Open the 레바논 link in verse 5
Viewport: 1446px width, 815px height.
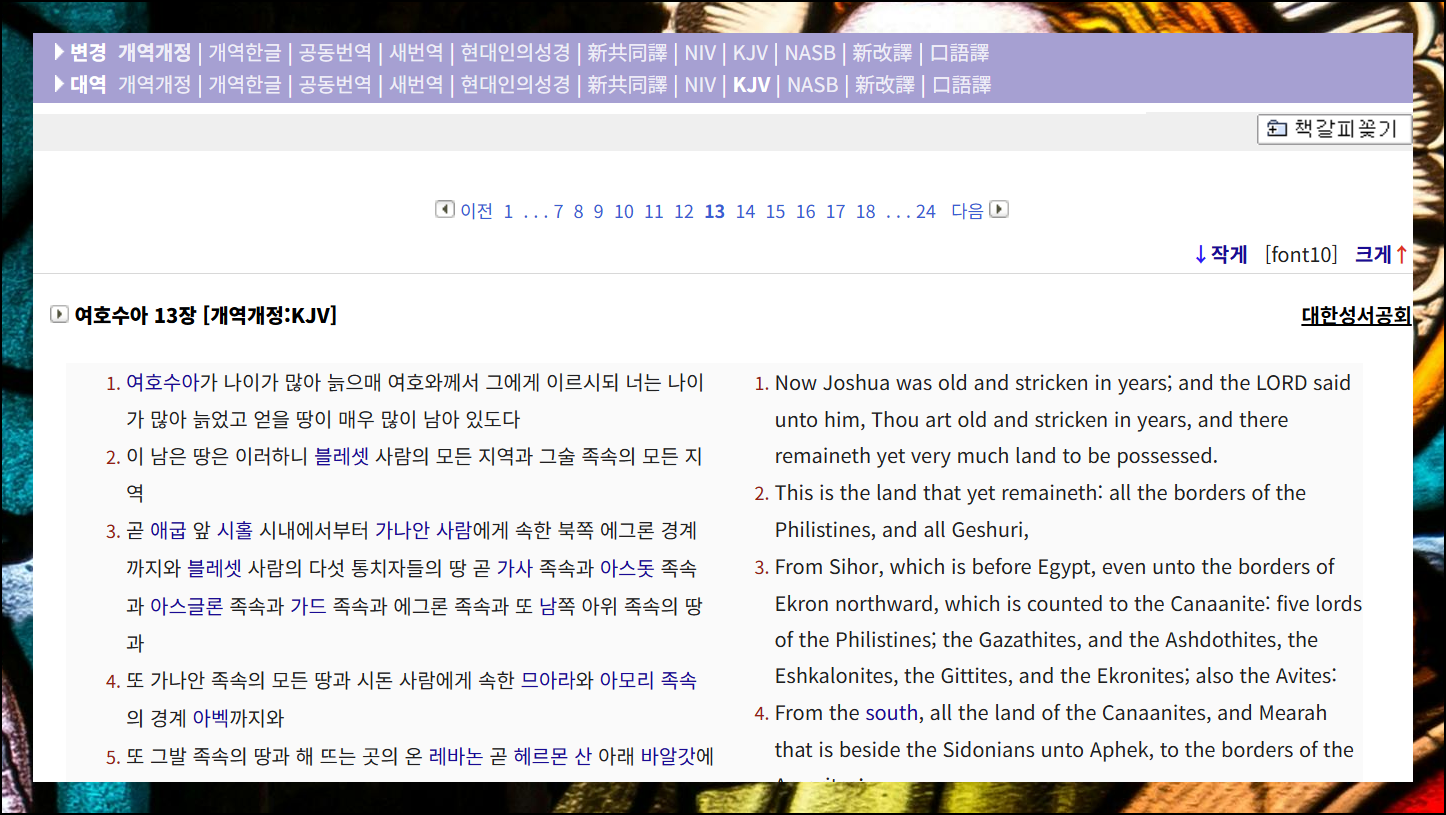[x=456, y=756]
